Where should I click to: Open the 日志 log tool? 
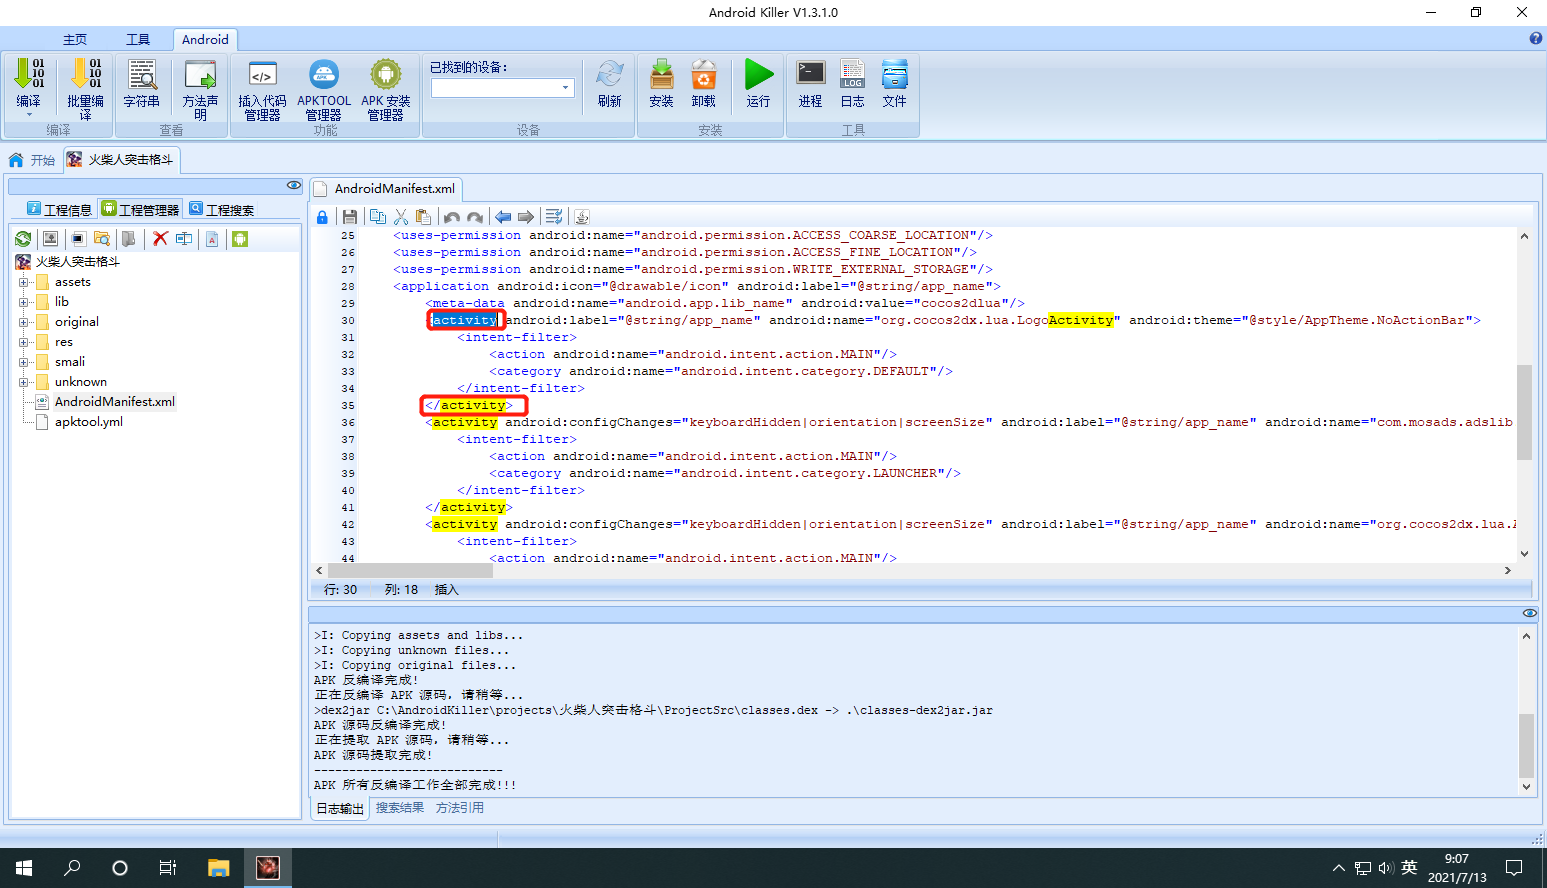click(852, 84)
